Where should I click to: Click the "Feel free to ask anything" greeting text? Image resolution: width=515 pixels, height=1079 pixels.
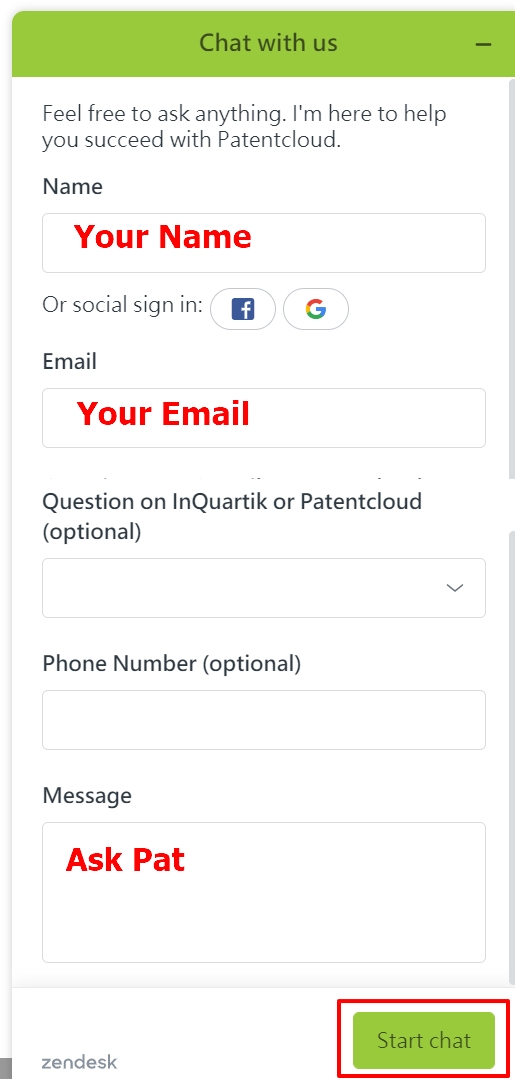click(244, 127)
